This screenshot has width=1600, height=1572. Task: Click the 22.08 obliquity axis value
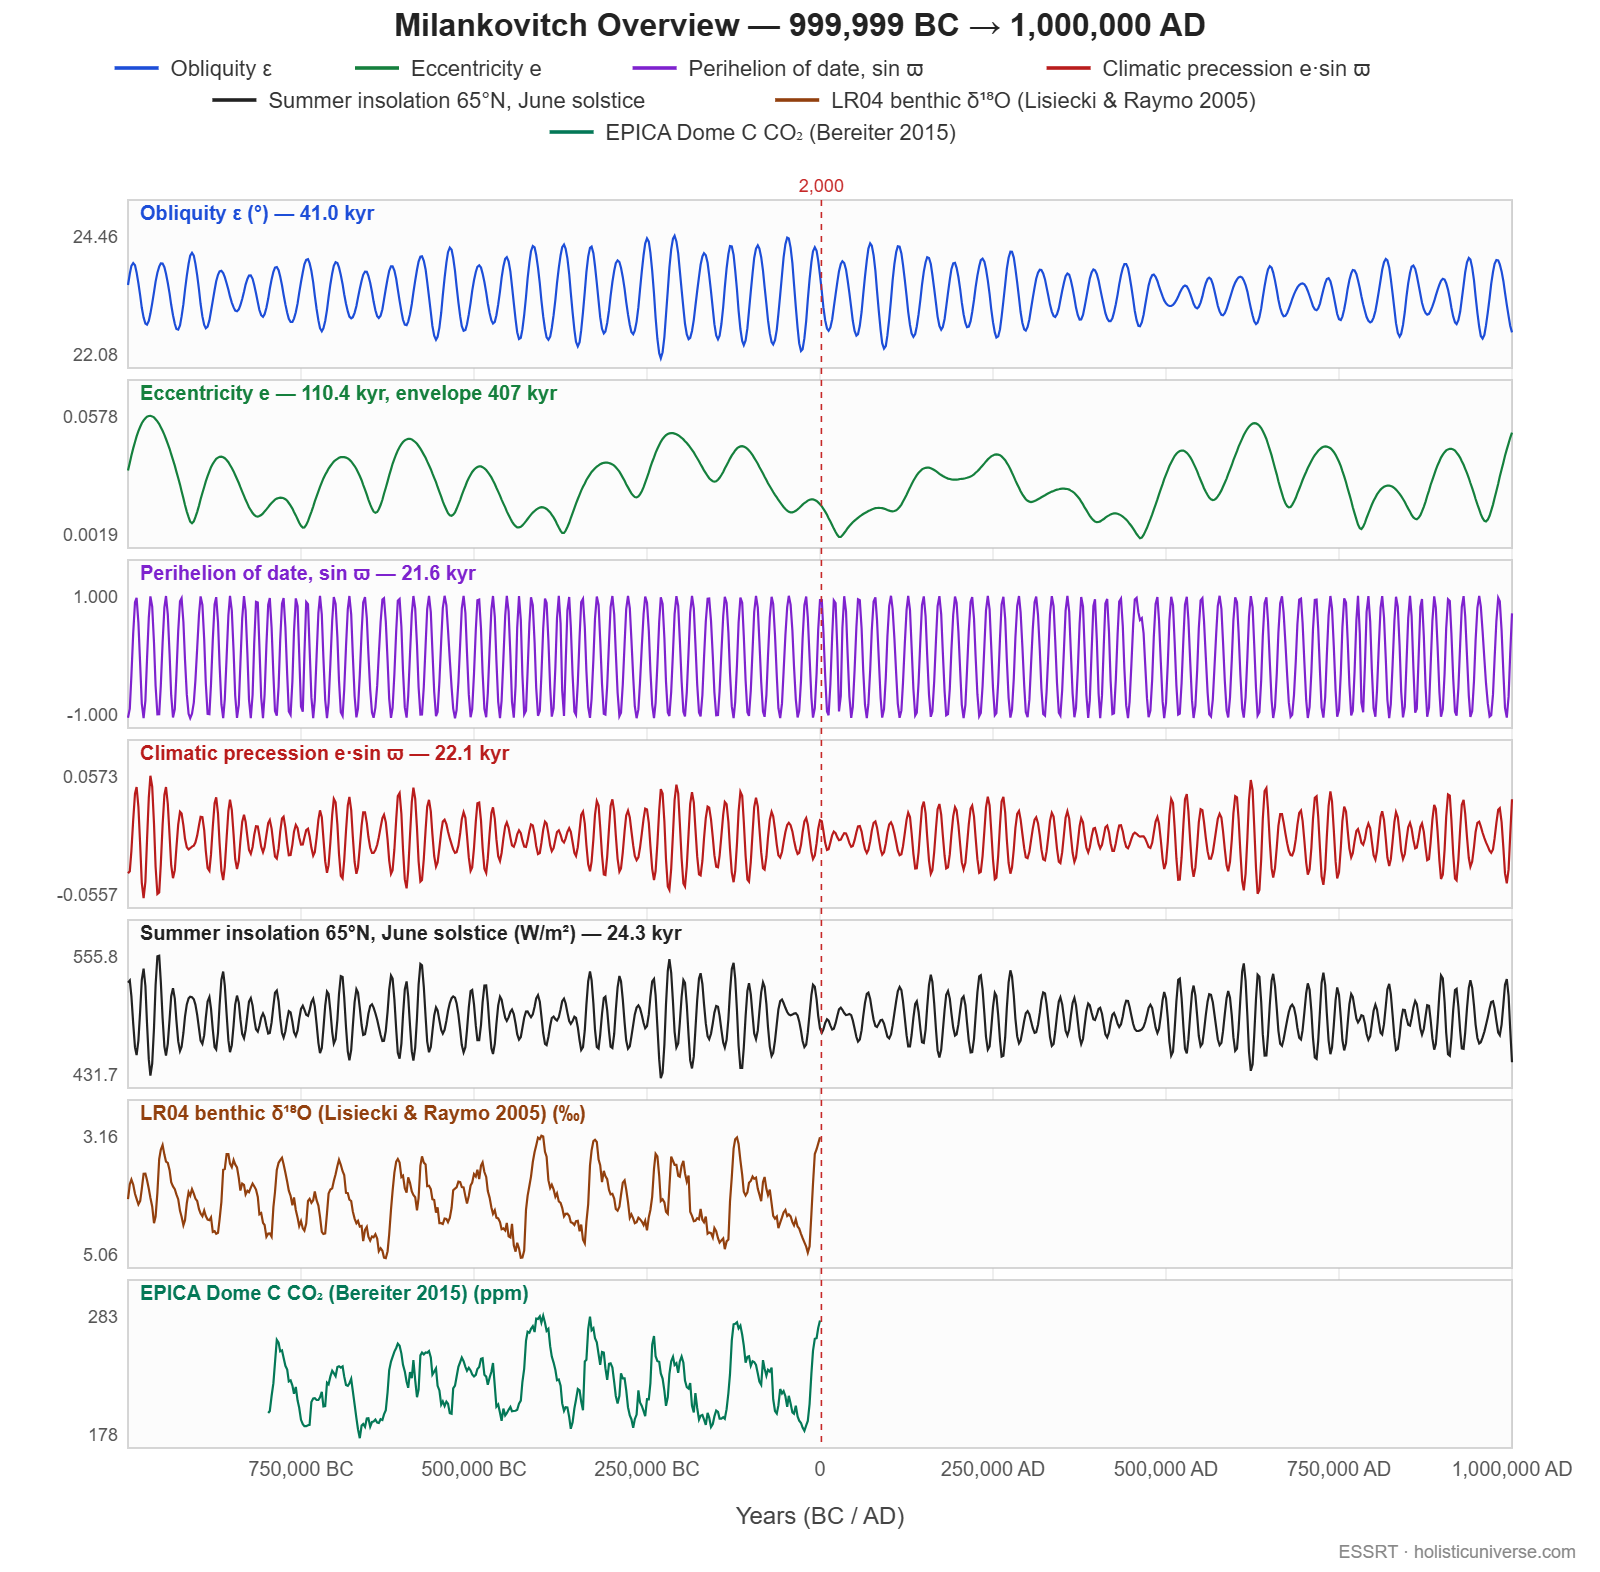tap(95, 355)
